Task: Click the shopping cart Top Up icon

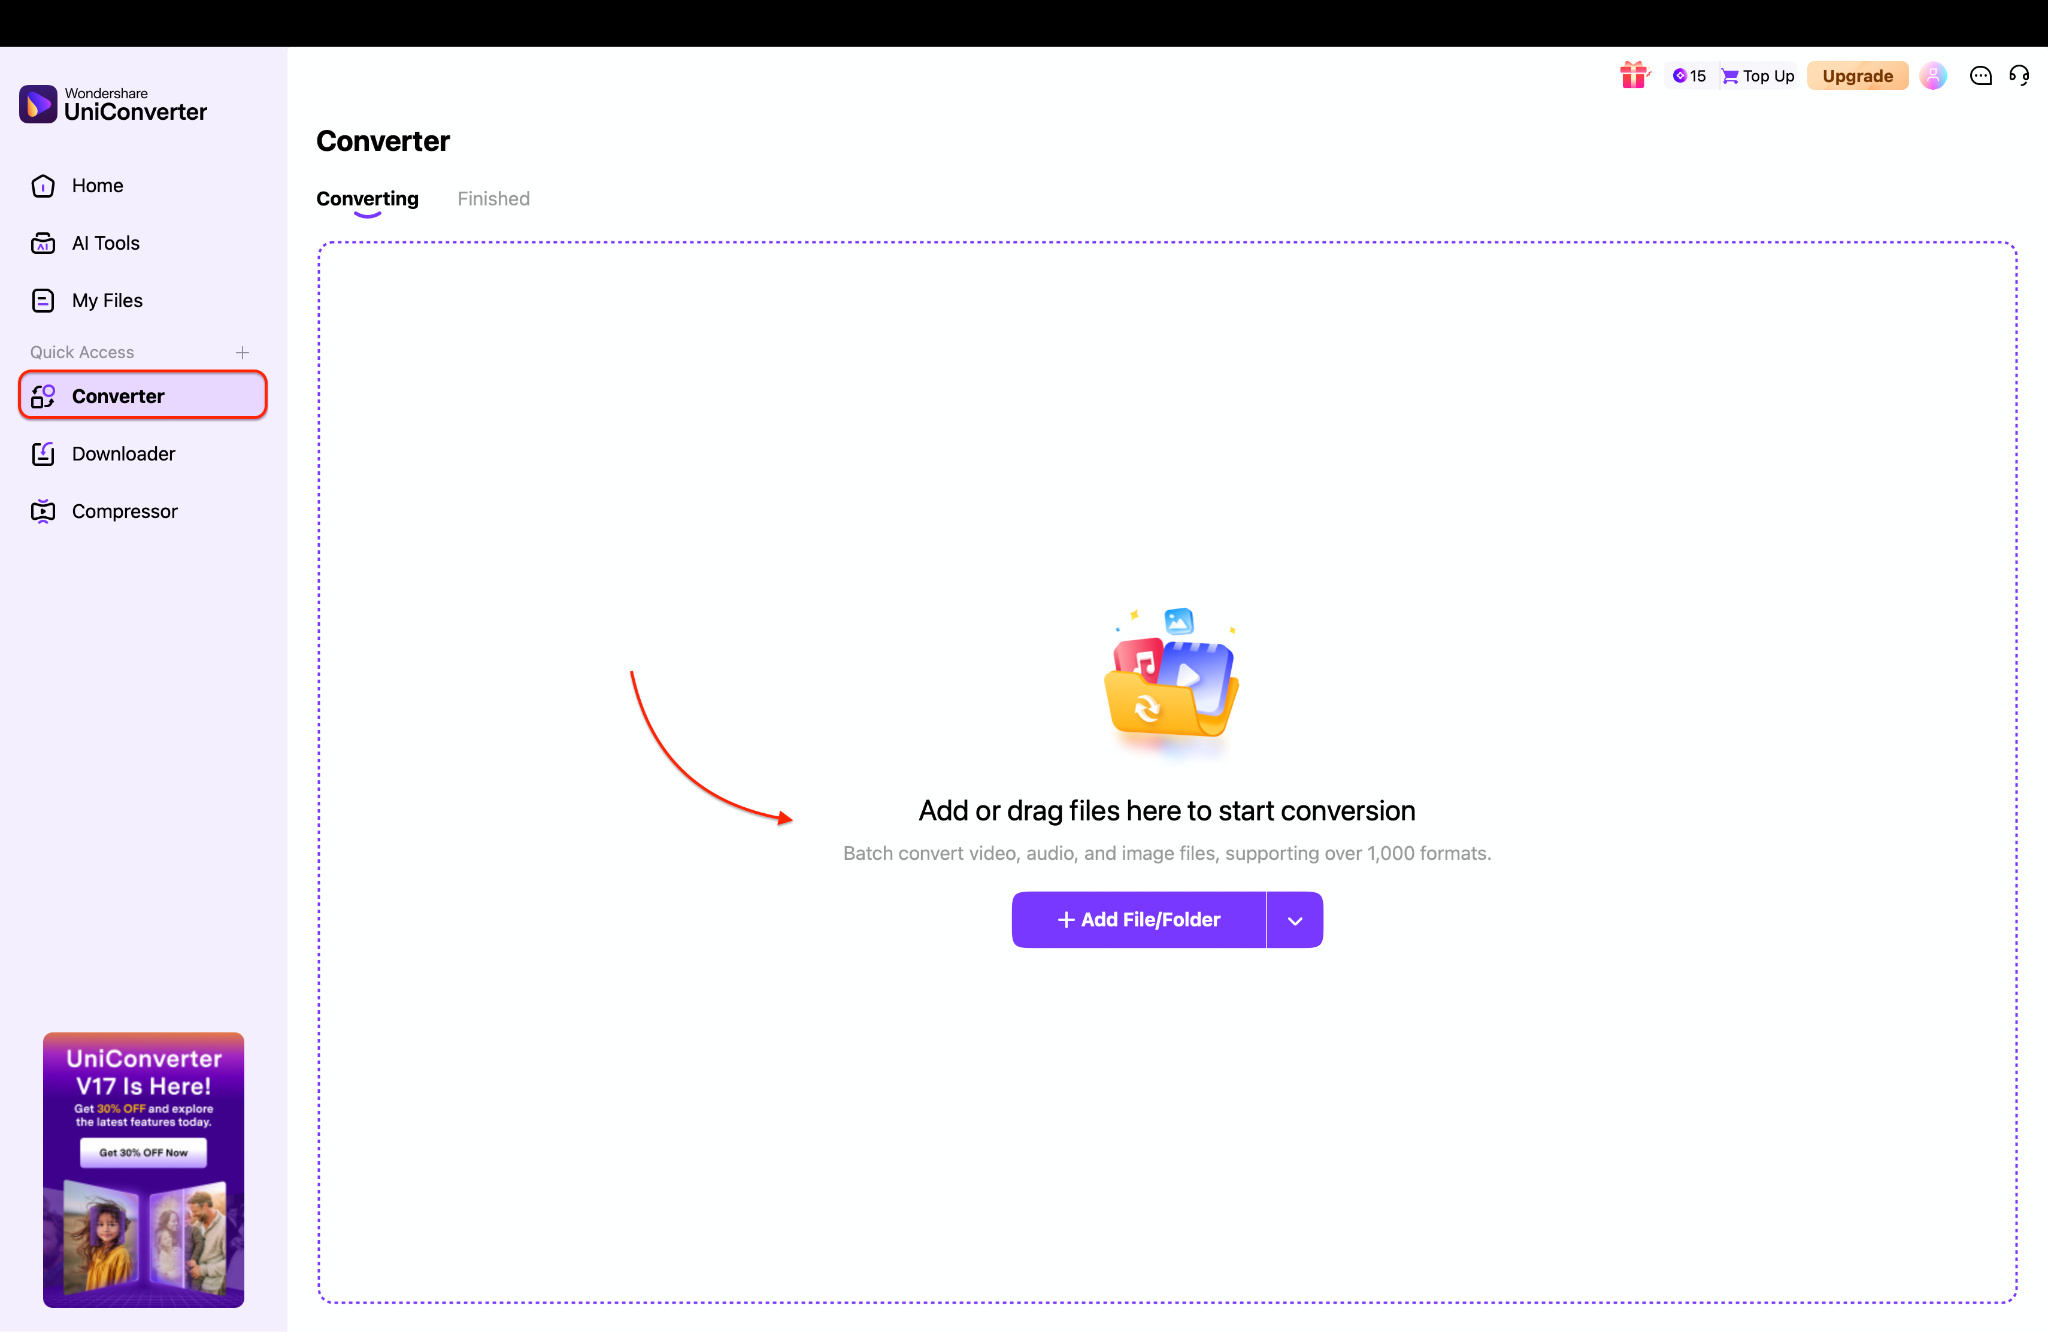Action: coord(1731,75)
